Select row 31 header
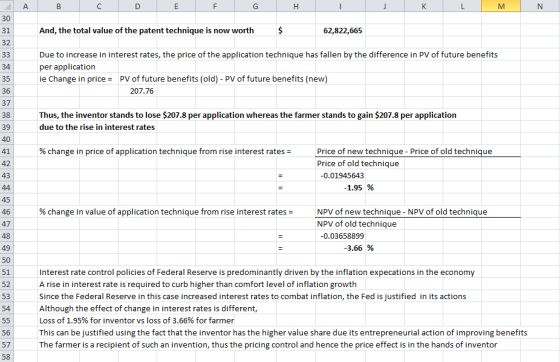The height and width of the screenshot is (362, 560). point(6,31)
